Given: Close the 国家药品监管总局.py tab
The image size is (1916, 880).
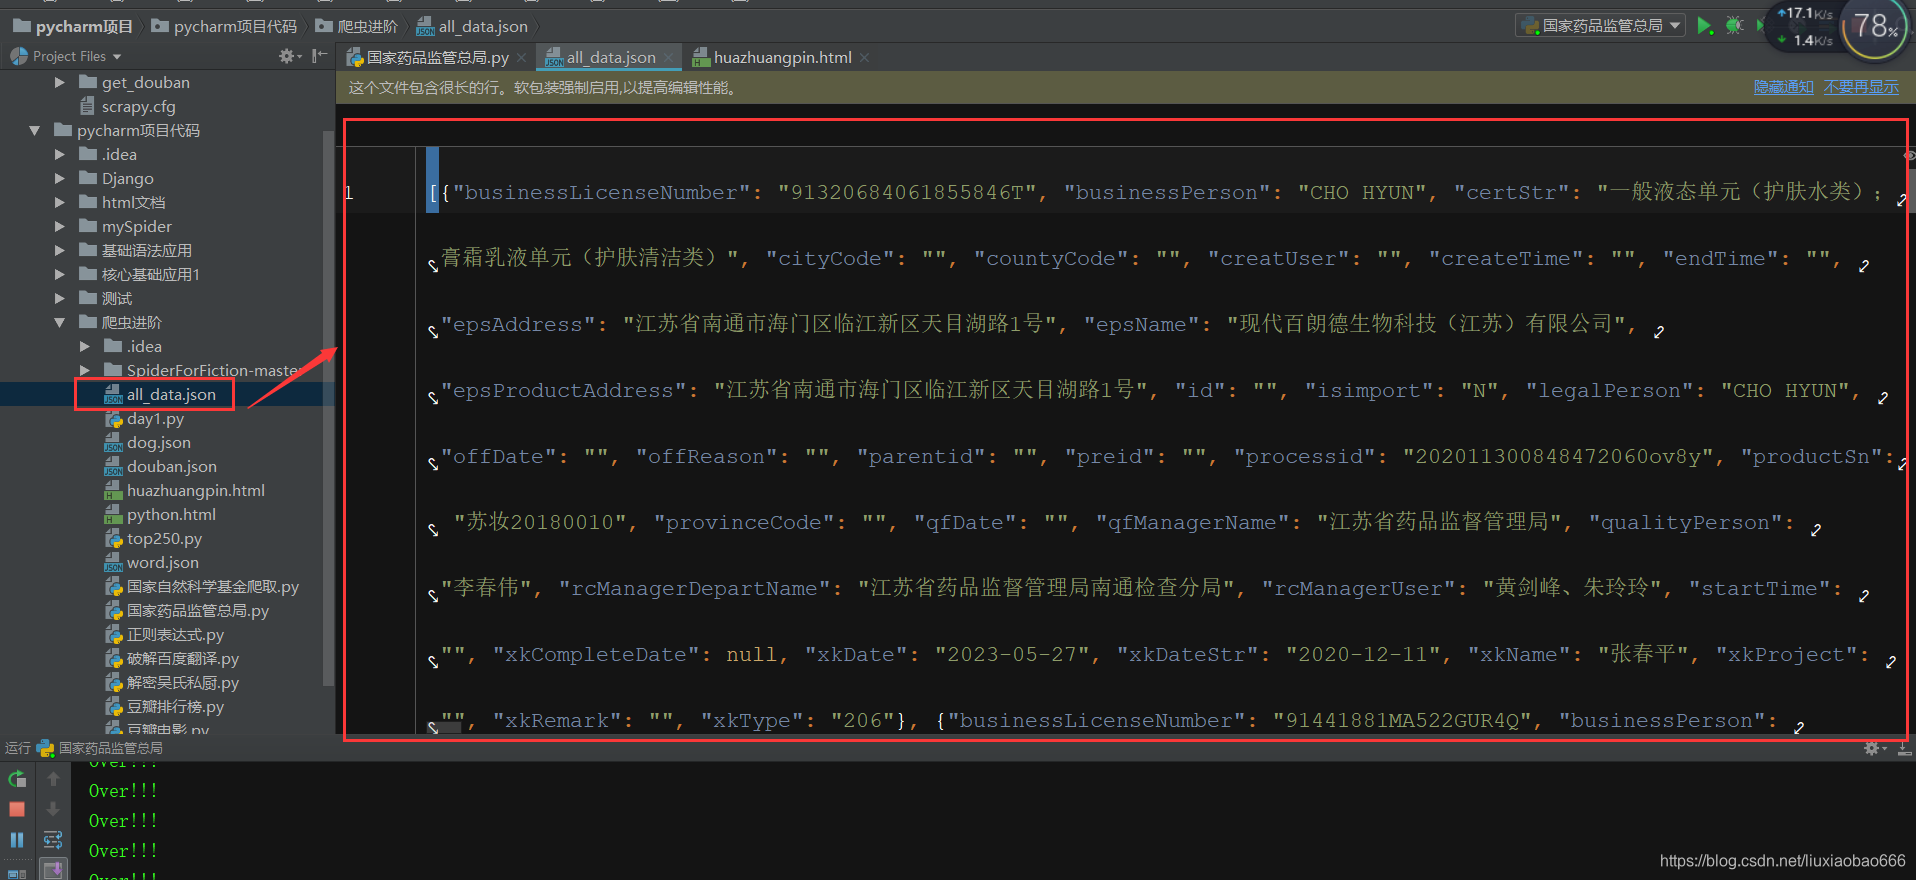Looking at the screenshot, I should (521, 58).
